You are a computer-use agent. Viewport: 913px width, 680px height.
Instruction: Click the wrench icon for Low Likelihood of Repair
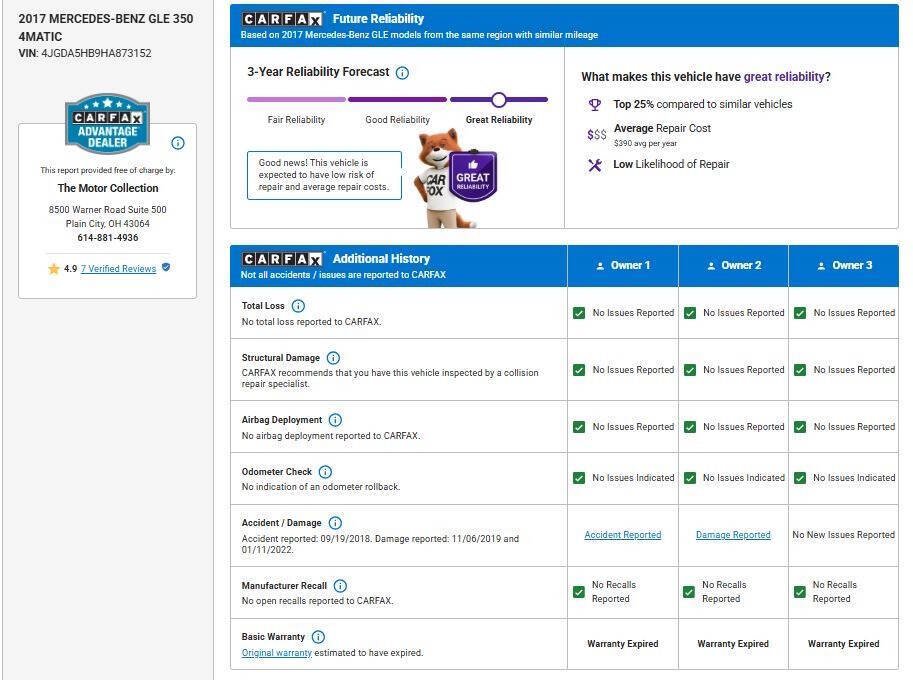594,165
